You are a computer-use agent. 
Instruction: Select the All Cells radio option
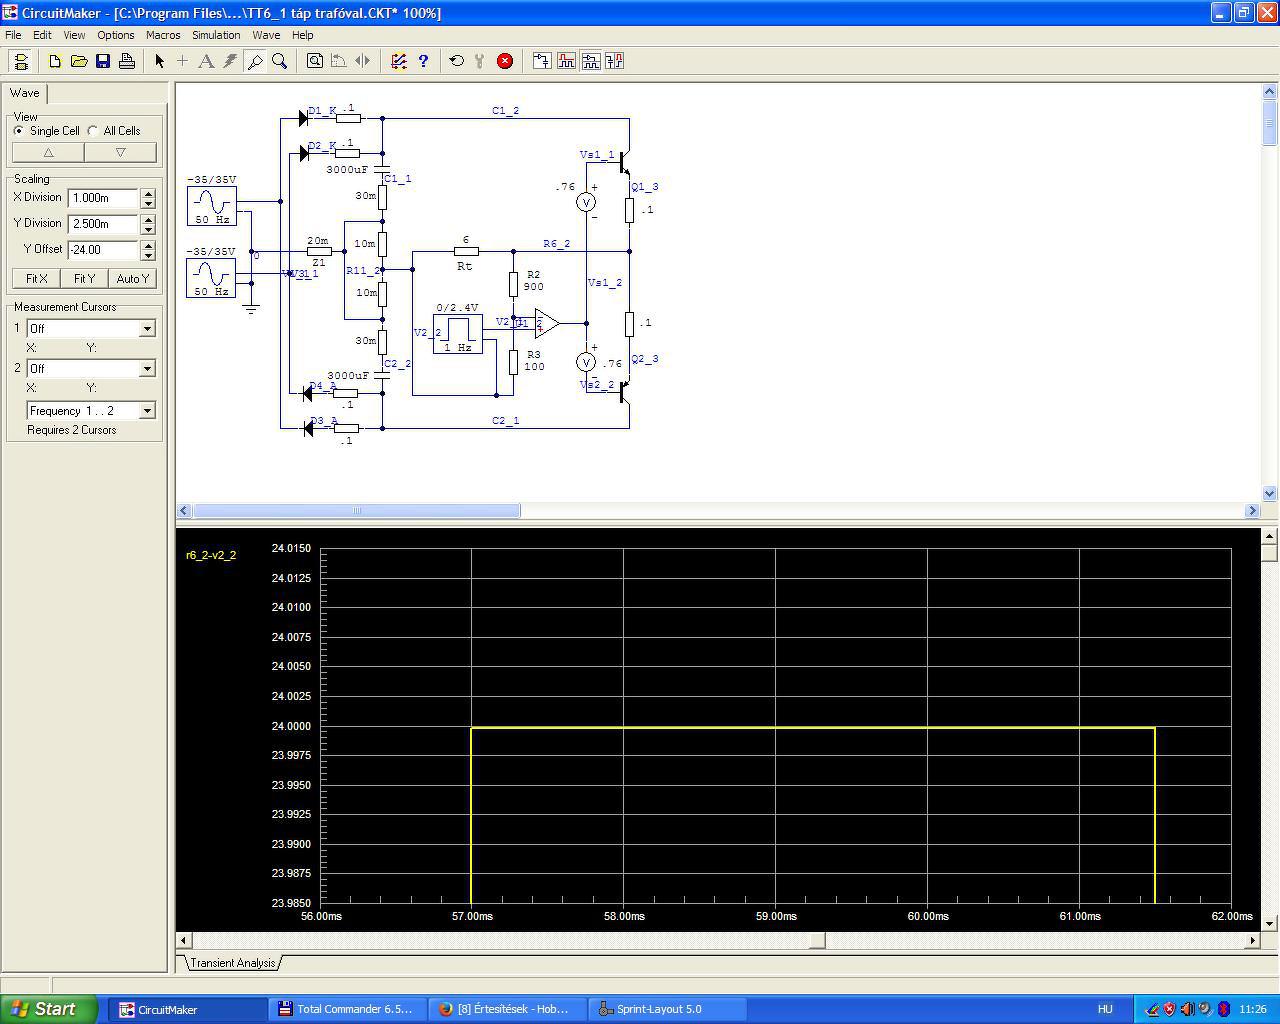93,131
